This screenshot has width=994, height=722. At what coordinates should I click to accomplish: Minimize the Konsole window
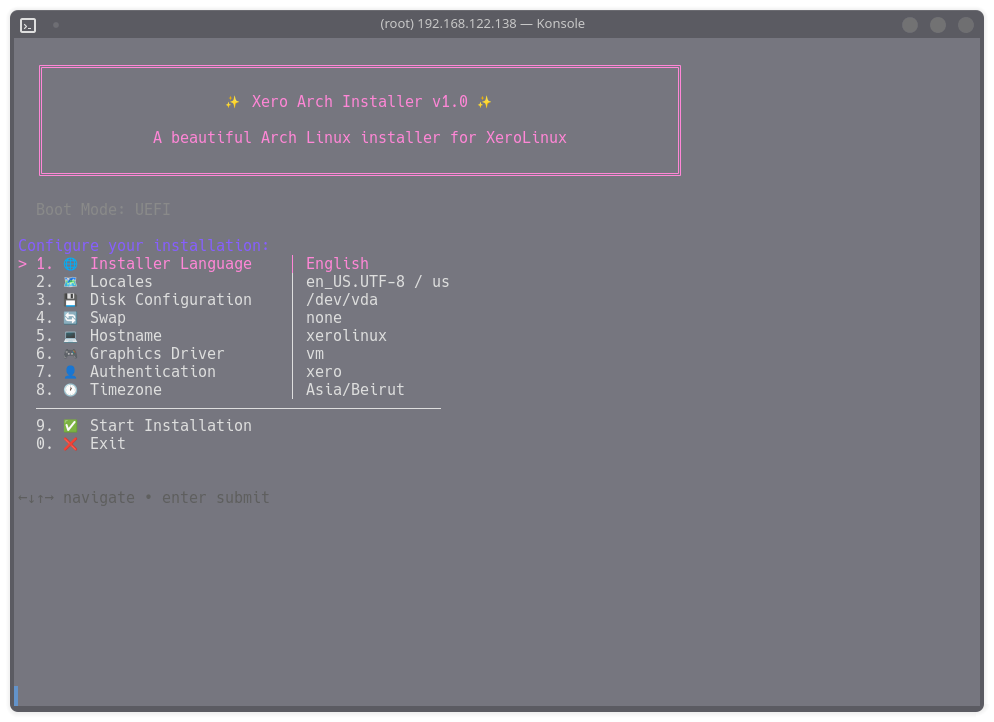tap(910, 25)
